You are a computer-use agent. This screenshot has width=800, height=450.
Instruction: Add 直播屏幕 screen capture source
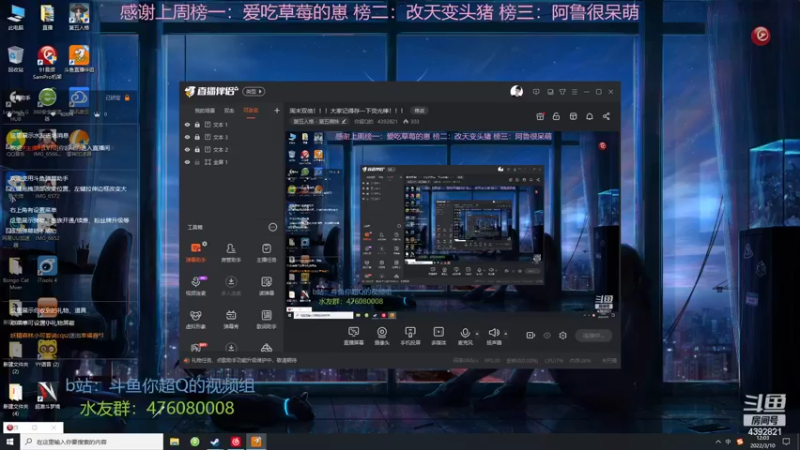tap(354, 336)
